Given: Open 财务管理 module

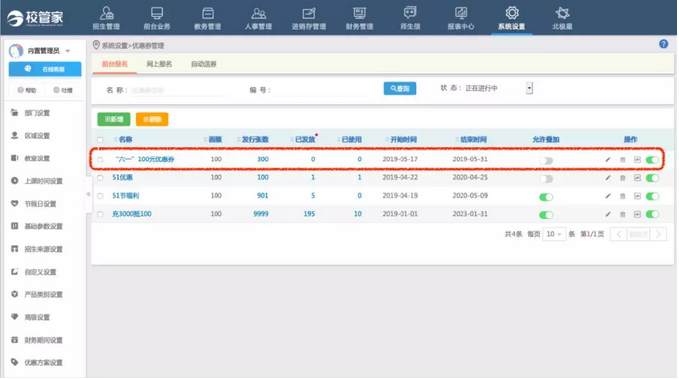Looking at the screenshot, I should coord(359,18).
